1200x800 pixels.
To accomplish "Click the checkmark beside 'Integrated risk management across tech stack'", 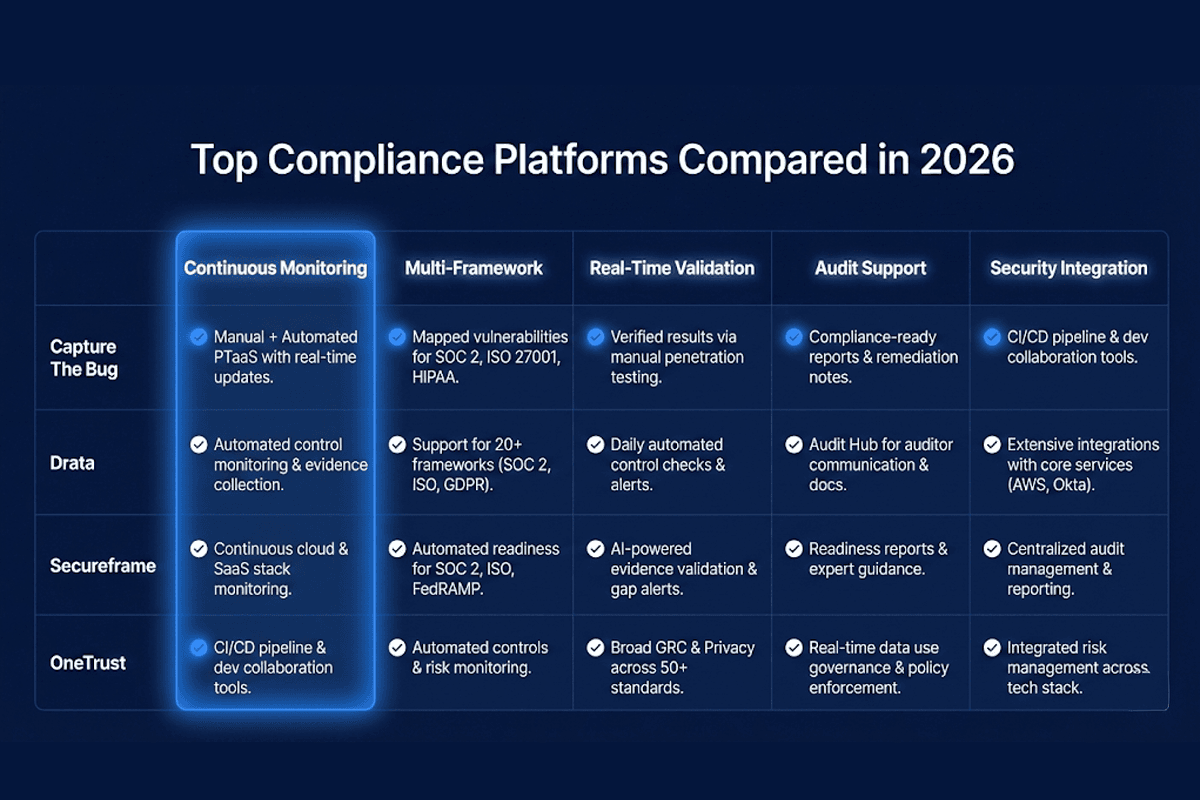I will [x=991, y=647].
